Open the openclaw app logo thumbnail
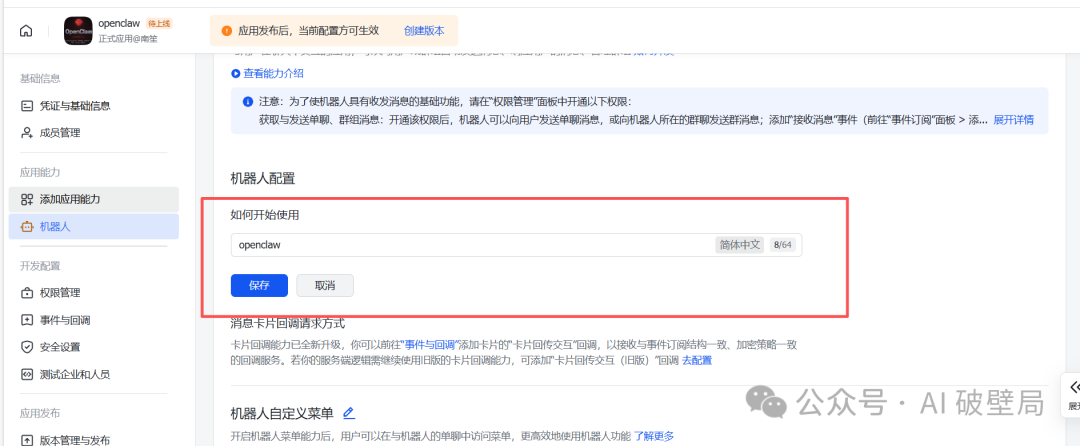 (78, 31)
